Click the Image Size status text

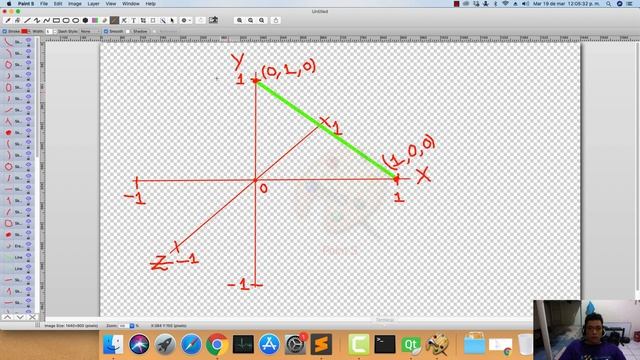pyautogui.click(x=71, y=326)
